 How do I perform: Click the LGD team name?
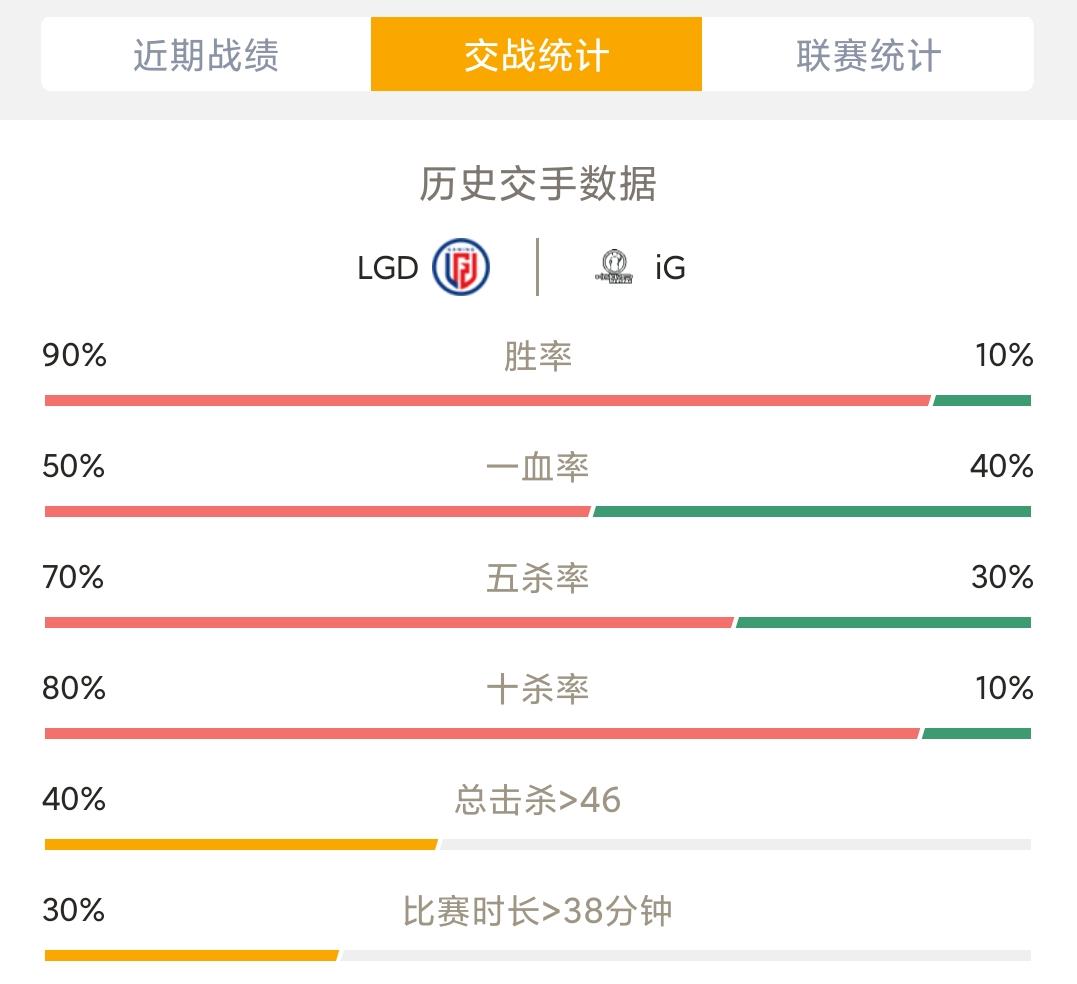[x=387, y=268]
